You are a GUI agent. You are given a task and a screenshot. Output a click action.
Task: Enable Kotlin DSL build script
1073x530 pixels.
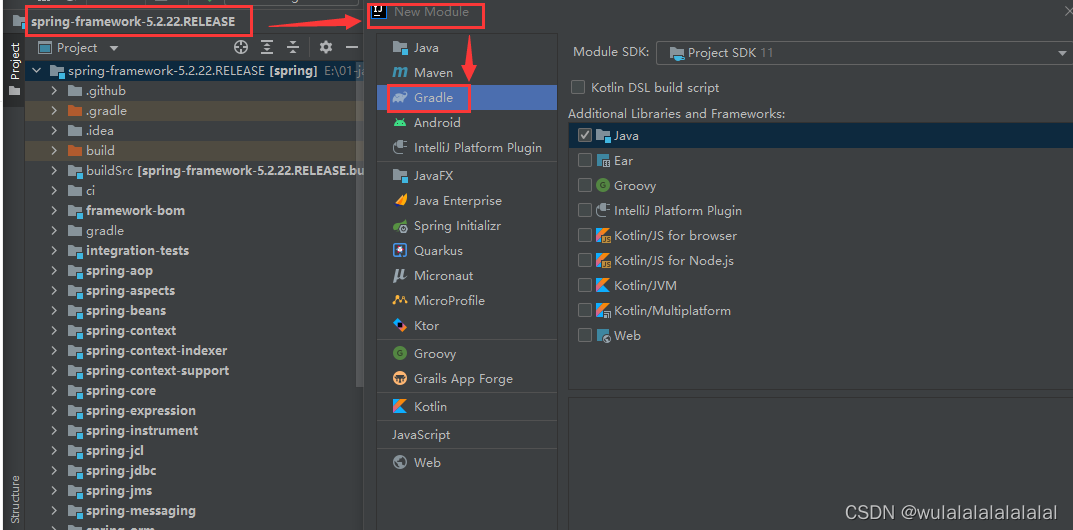point(578,88)
